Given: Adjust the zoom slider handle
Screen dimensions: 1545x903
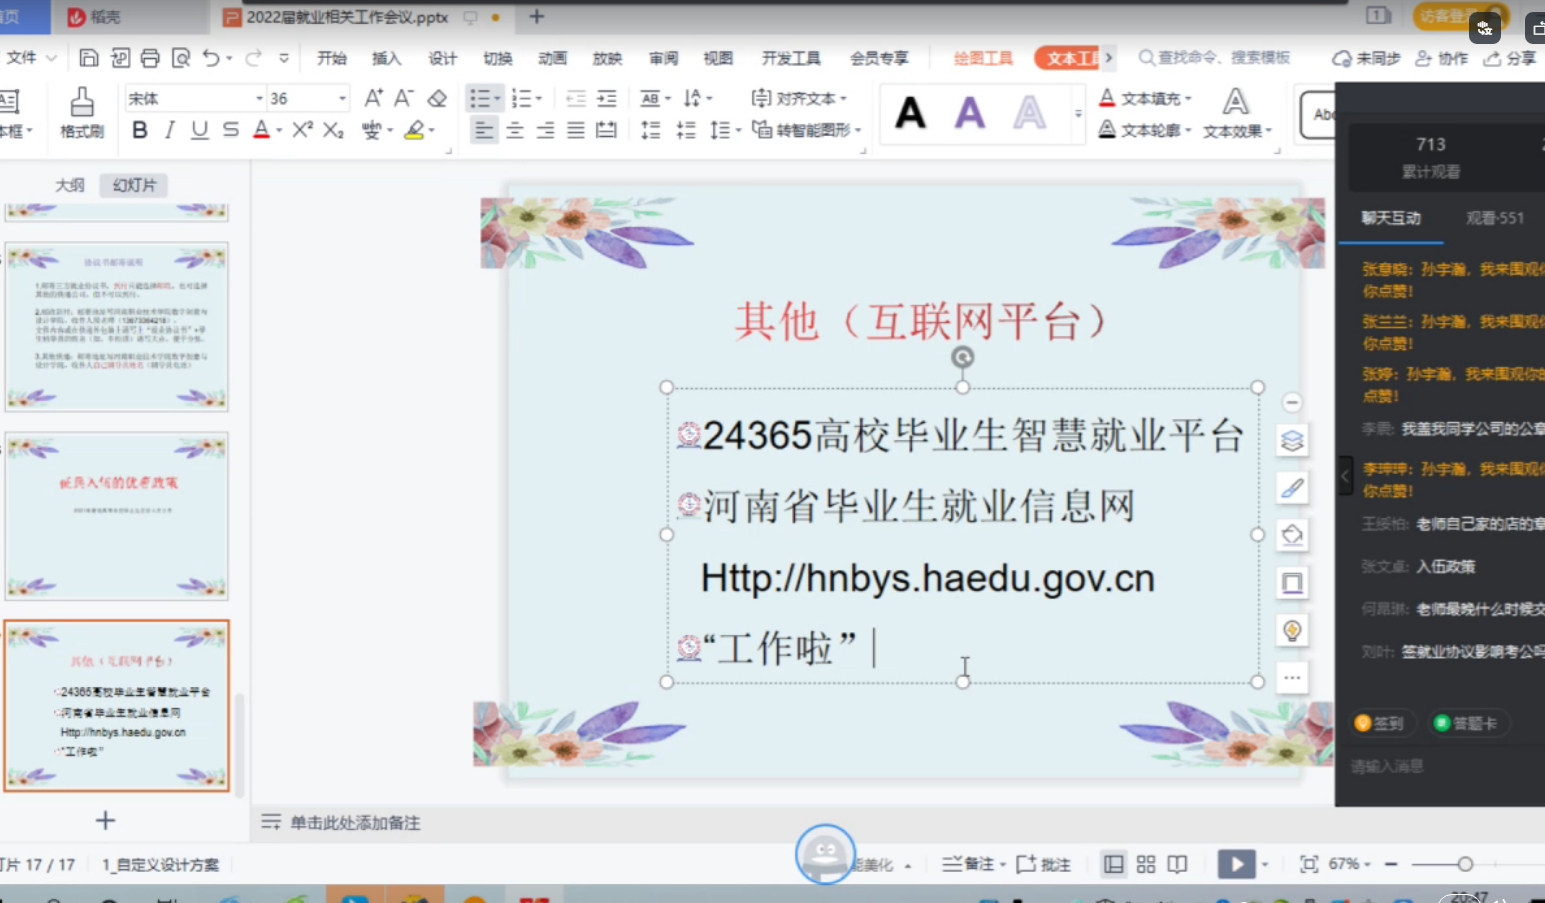Looking at the screenshot, I should pos(1465,864).
